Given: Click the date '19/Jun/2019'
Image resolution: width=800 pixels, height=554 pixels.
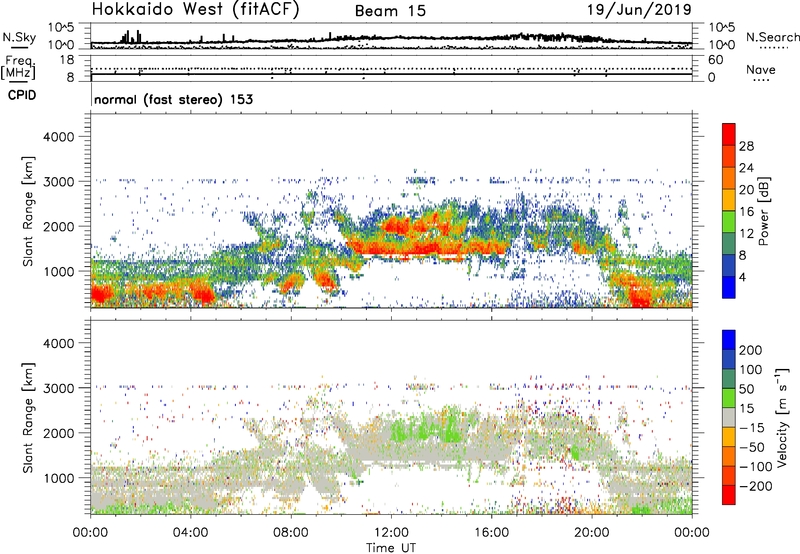Looking at the screenshot, I should 639,9.
